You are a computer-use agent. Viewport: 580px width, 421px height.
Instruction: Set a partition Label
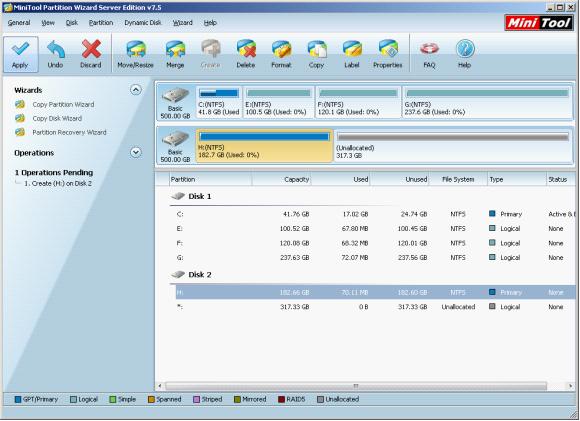(352, 54)
